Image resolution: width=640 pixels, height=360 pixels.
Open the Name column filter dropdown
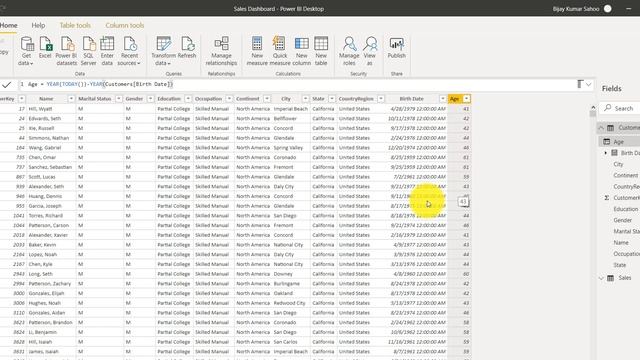click(71, 99)
